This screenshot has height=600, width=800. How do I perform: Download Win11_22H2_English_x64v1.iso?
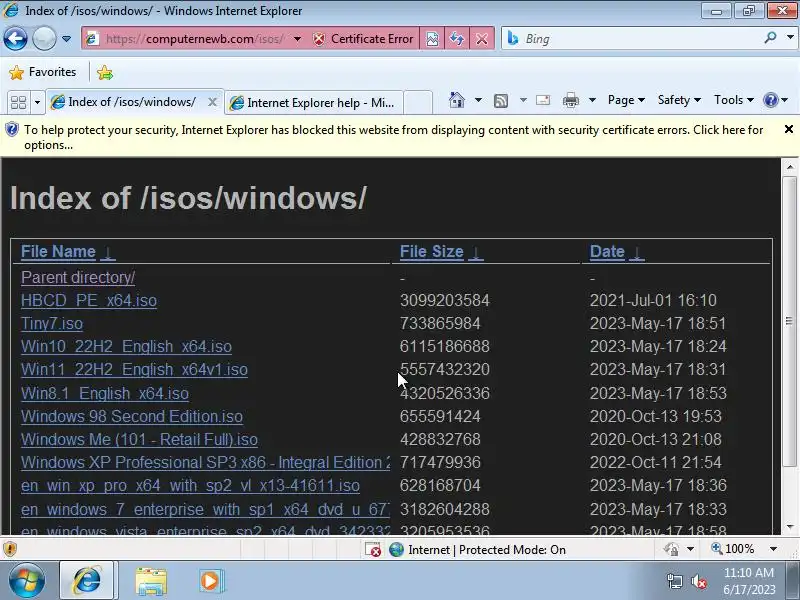pos(134,369)
